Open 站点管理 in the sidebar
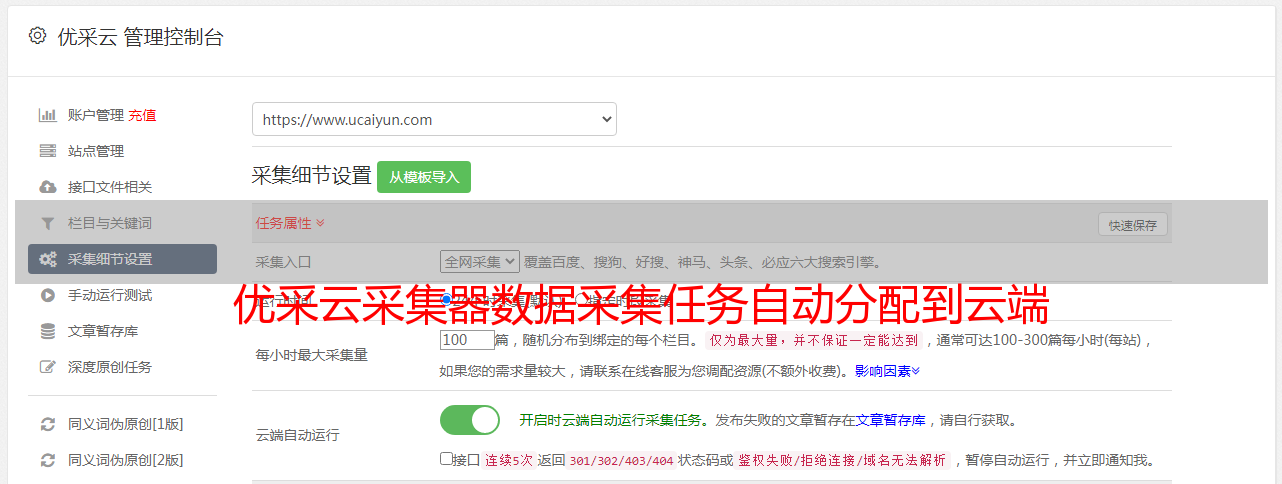The width and height of the screenshot is (1282, 484). [x=96, y=151]
